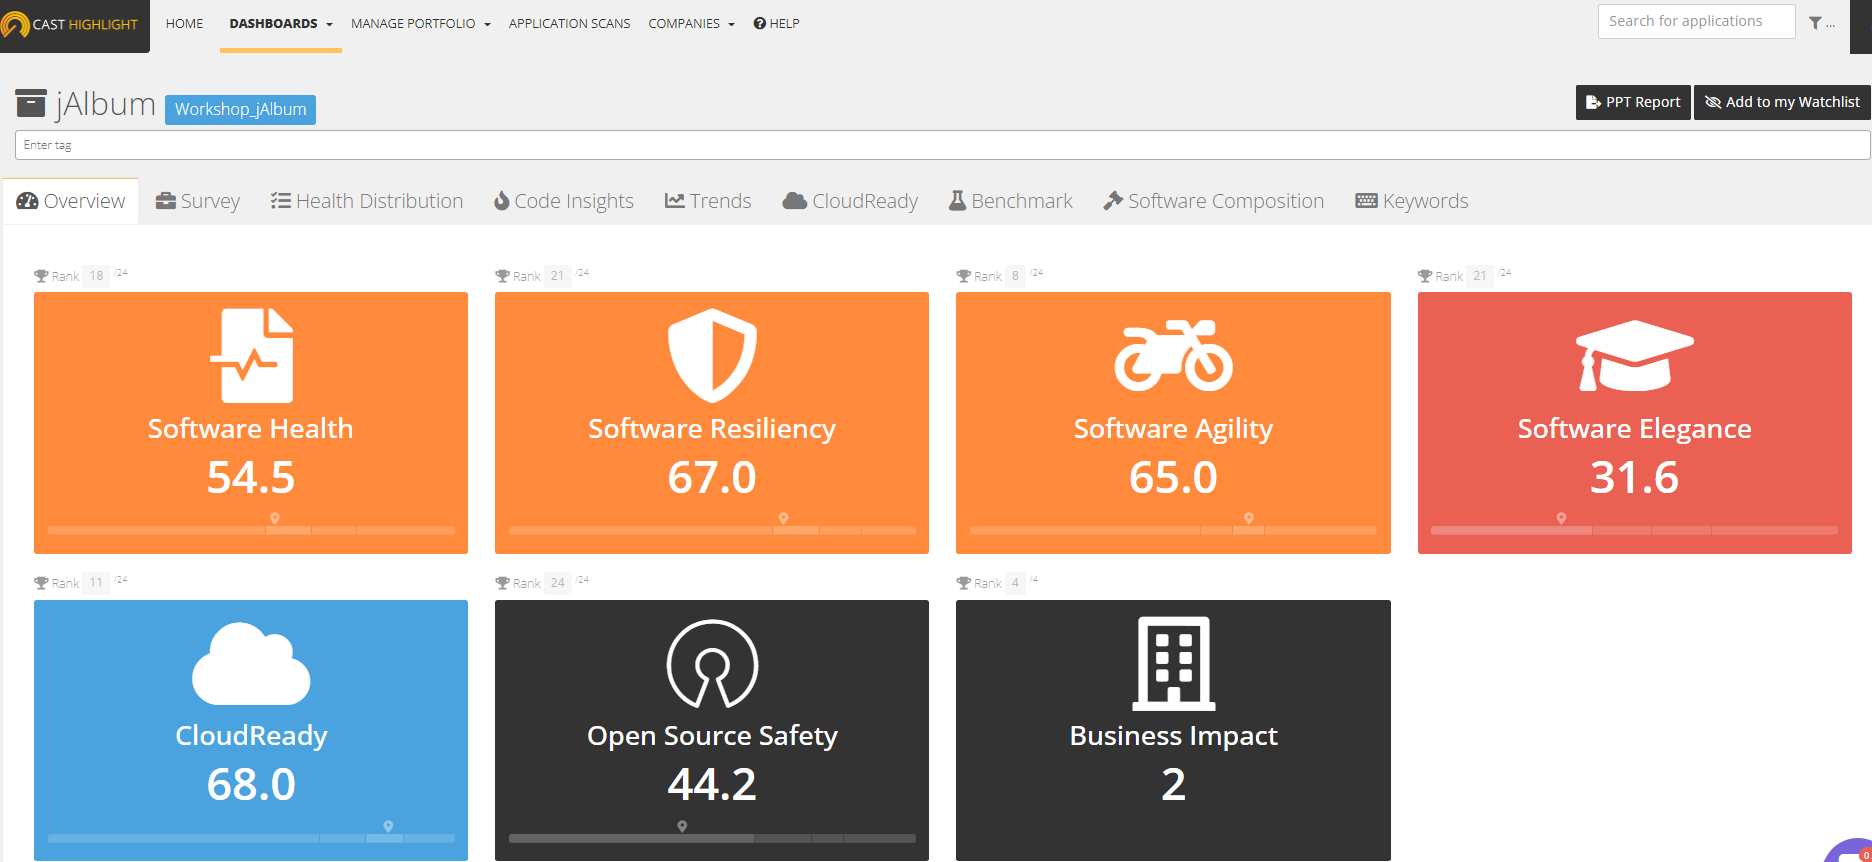Open the Health Distribution tab
The image size is (1872, 862).
coord(367,201)
